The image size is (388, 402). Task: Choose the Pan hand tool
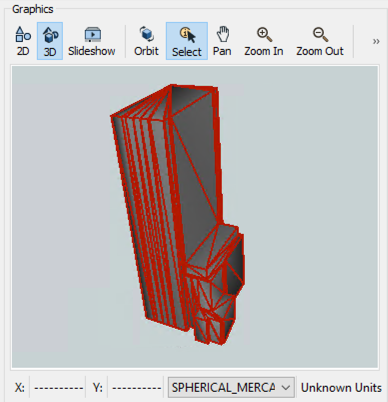[222, 41]
